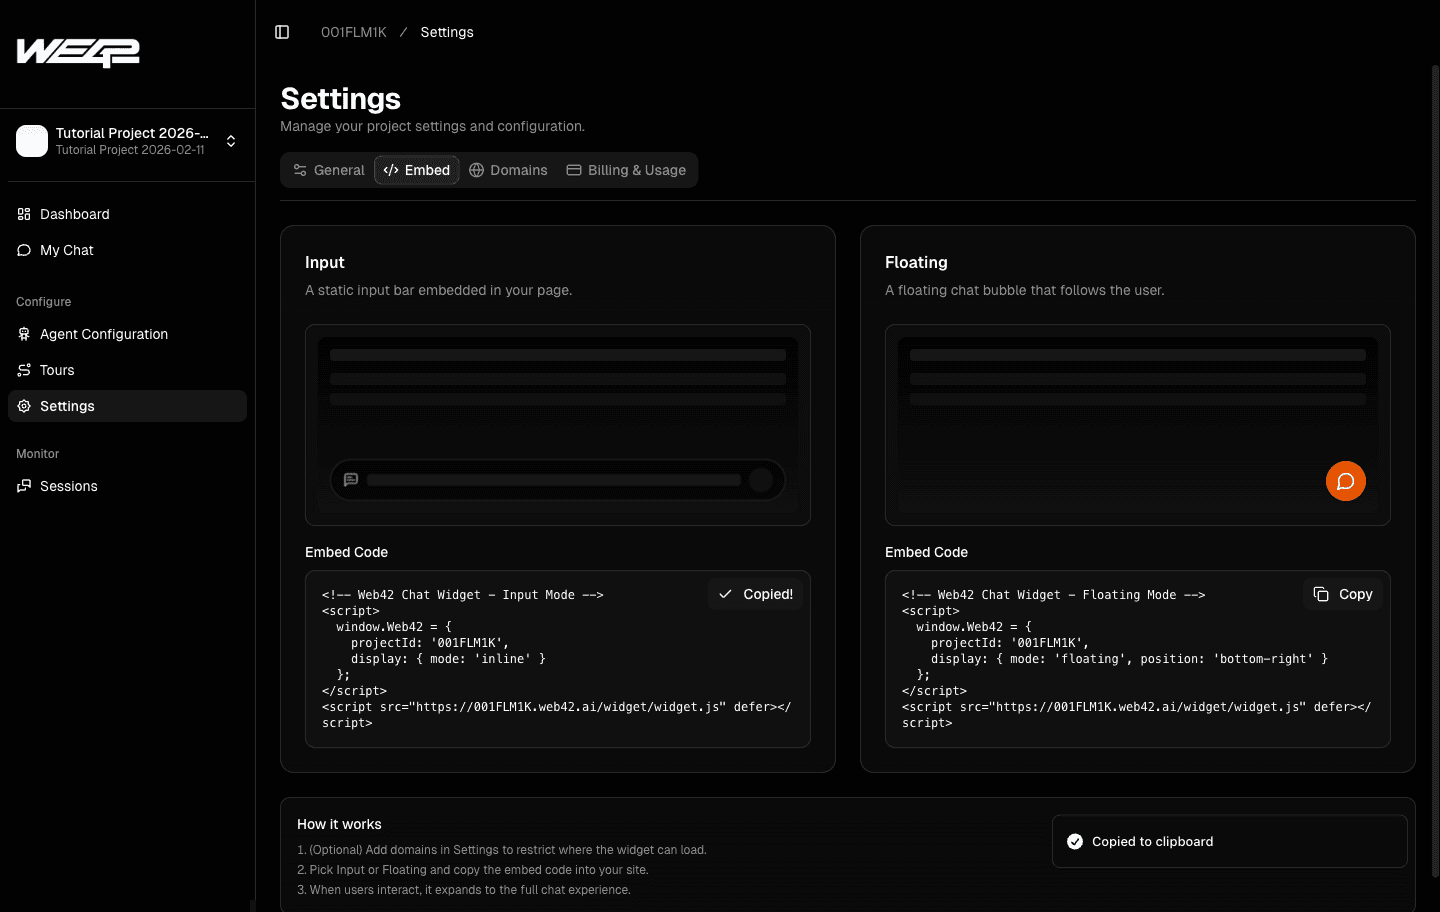The image size is (1440, 912).
Task: Click the Web42 logo
Action: 76,53
